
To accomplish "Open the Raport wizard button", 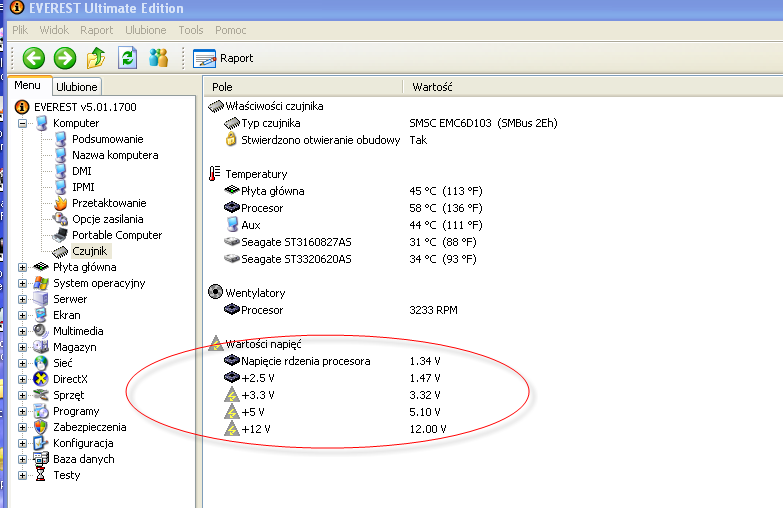I will [223, 58].
